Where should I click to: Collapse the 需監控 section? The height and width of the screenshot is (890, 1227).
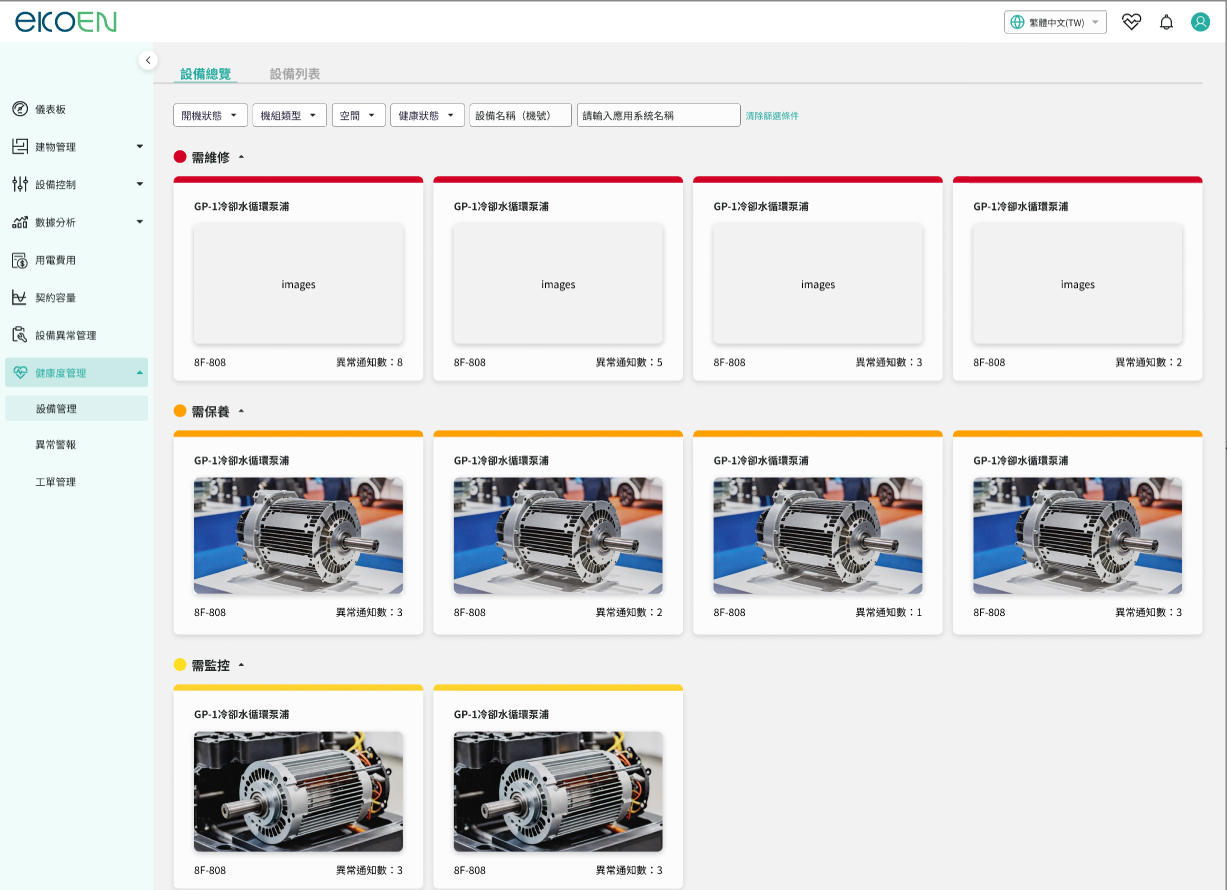241,665
